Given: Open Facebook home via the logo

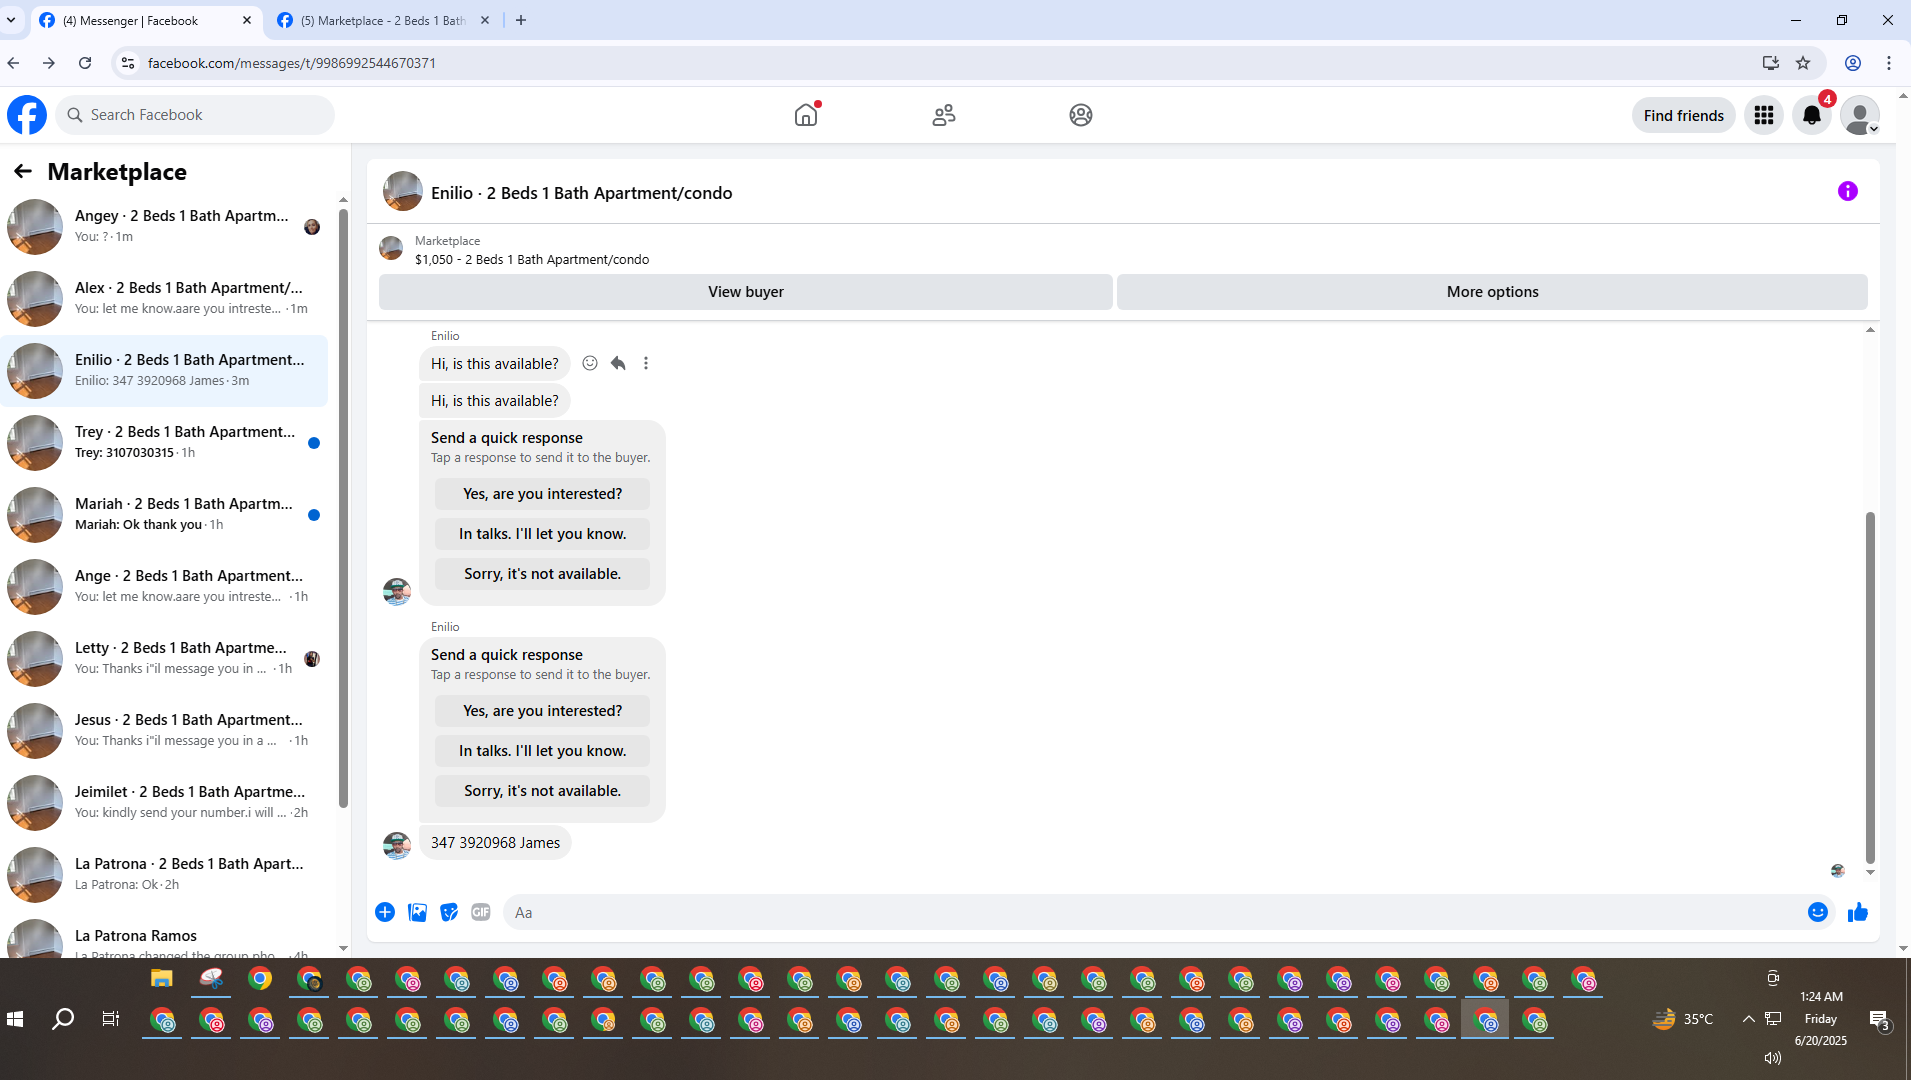Looking at the screenshot, I should pyautogui.click(x=27, y=115).
